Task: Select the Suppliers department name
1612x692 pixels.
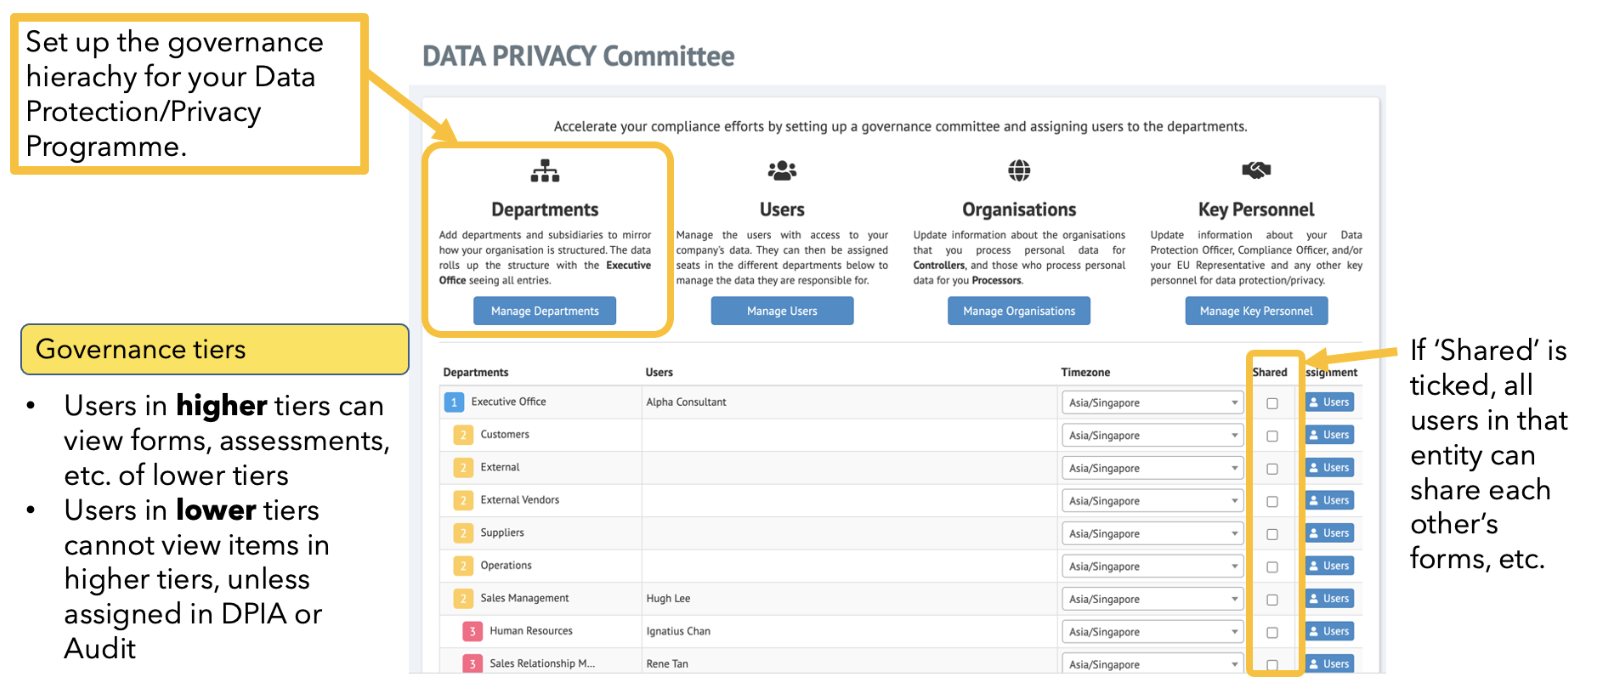Action: pyautogui.click(x=502, y=533)
